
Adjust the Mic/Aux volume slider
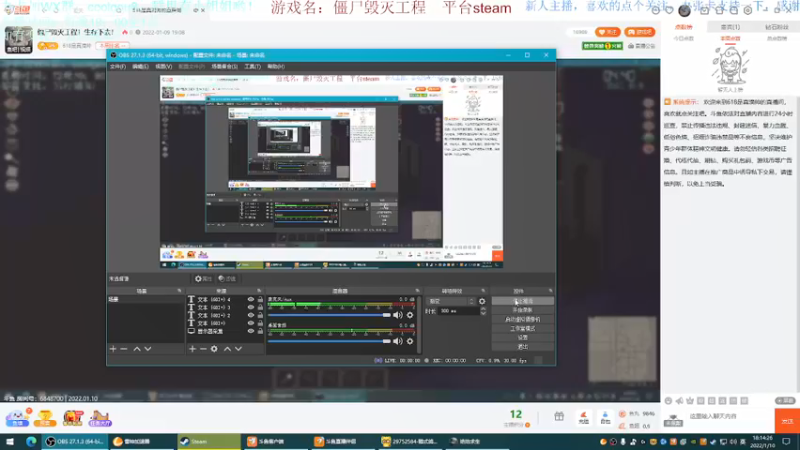click(x=329, y=315)
